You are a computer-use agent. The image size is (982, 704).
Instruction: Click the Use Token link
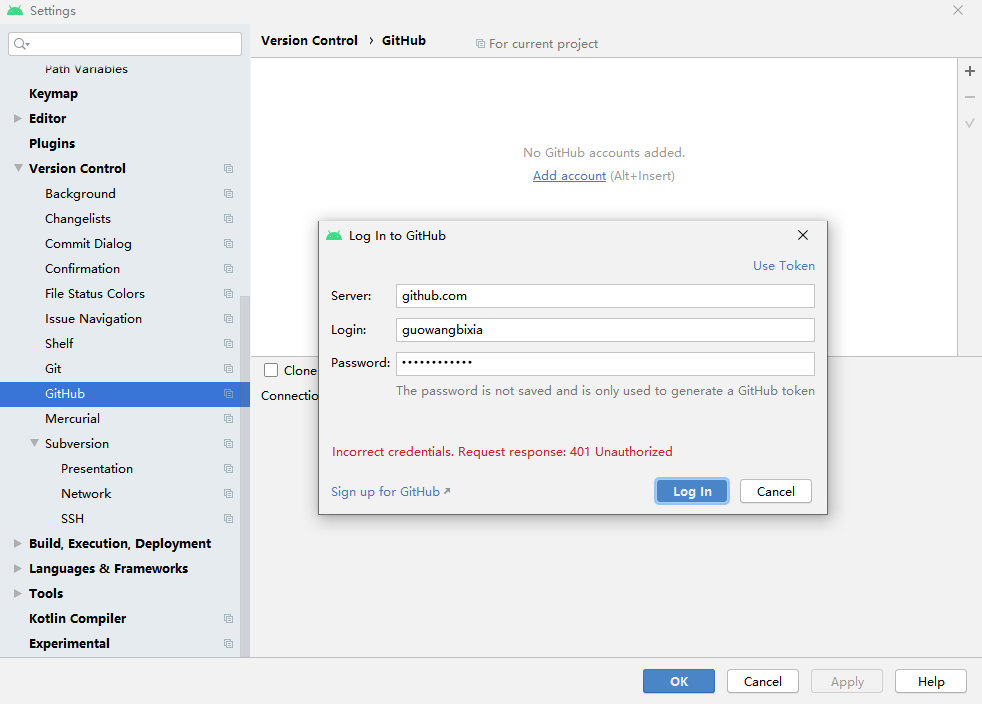click(783, 266)
